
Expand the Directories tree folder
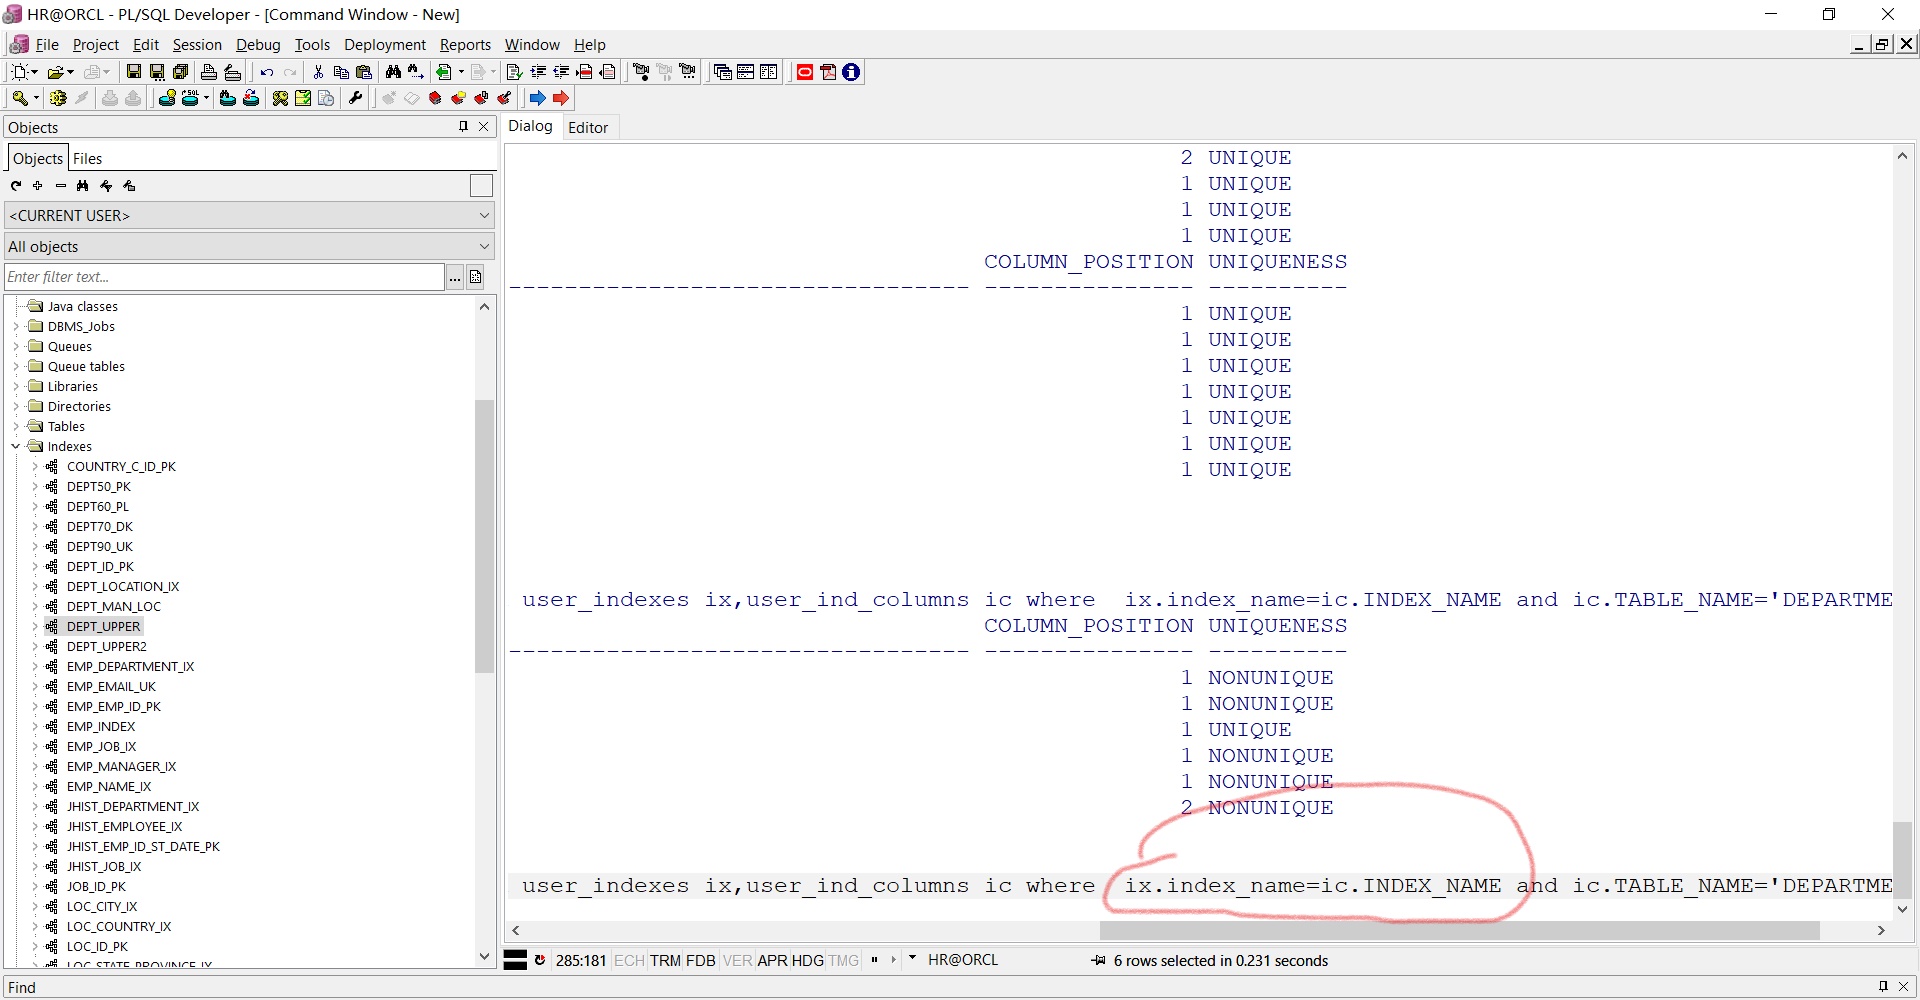pos(16,407)
